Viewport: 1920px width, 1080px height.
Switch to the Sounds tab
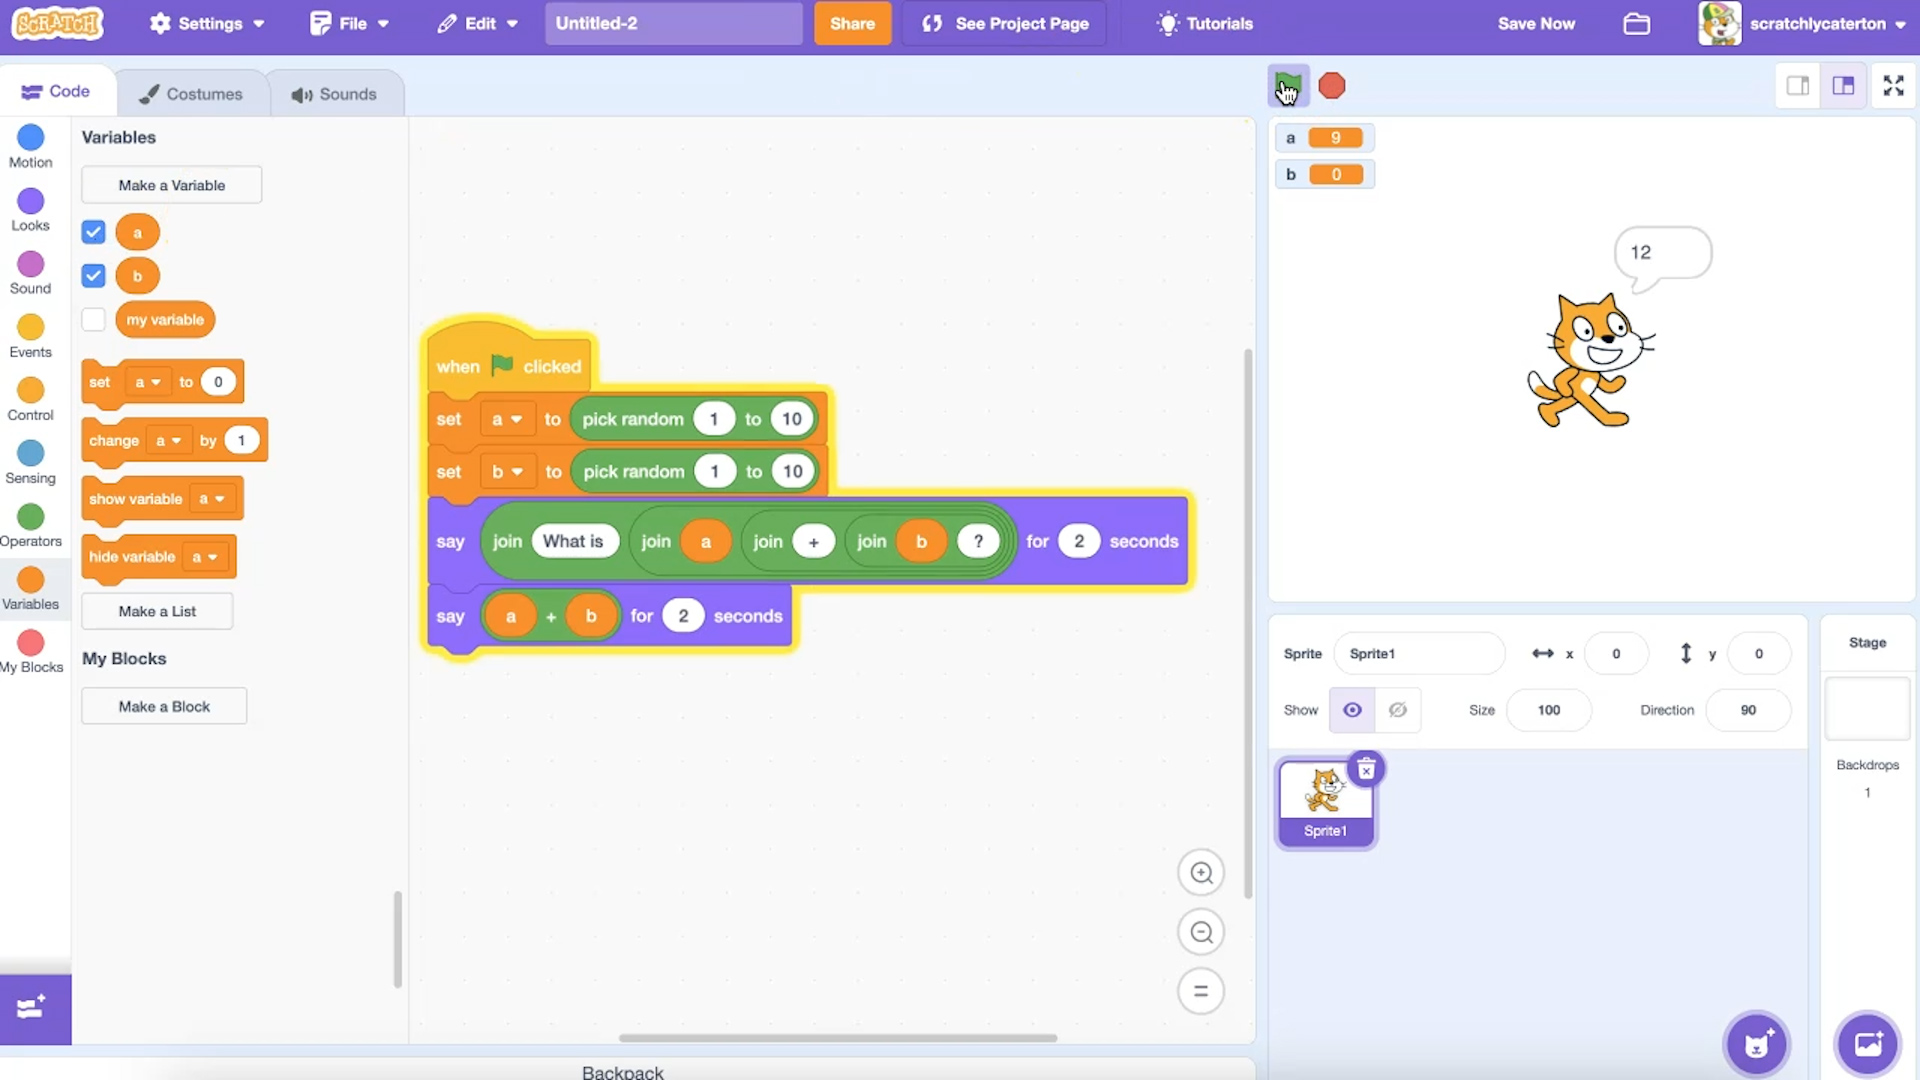334,94
